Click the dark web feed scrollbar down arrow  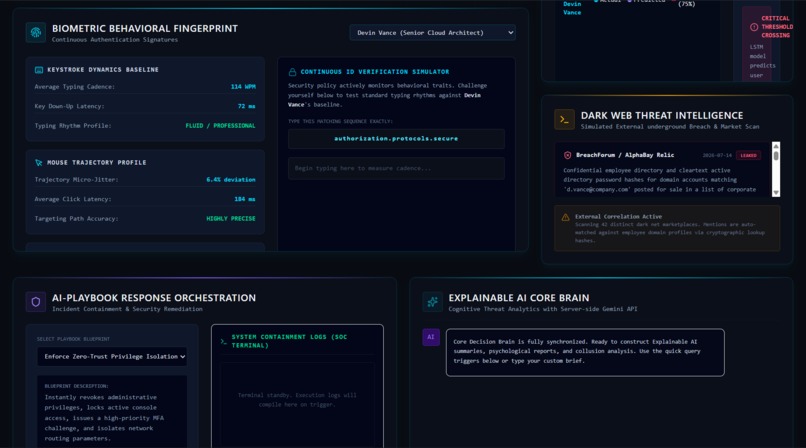[x=776, y=193]
